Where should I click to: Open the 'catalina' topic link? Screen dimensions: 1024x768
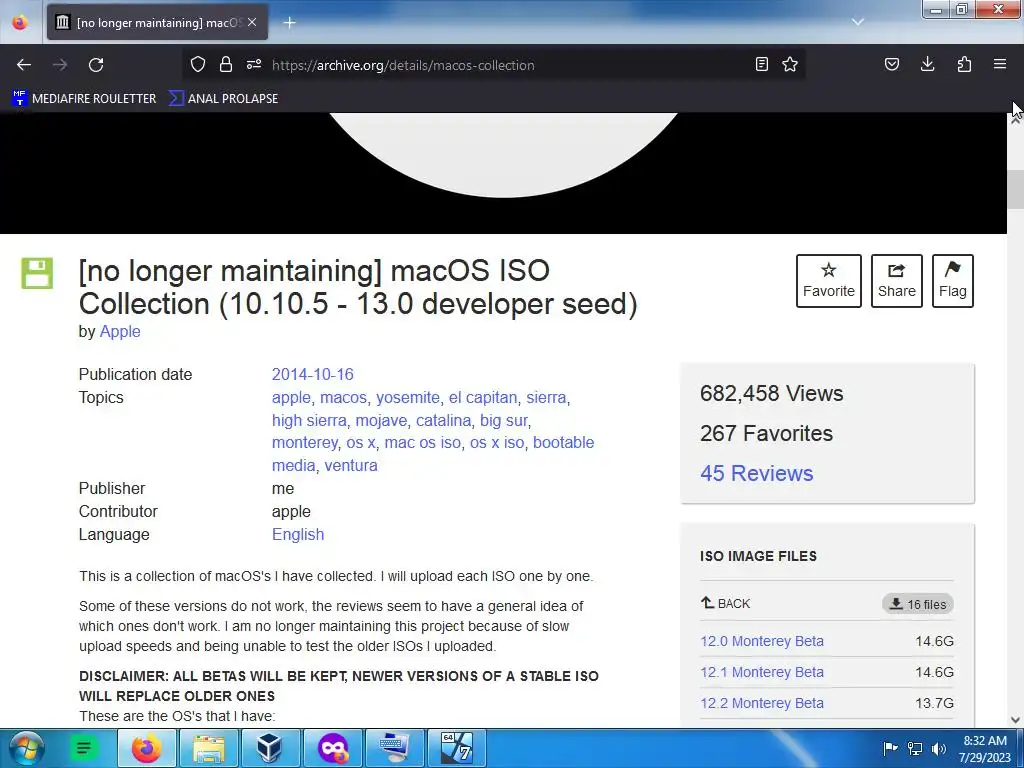tap(443, 420)
